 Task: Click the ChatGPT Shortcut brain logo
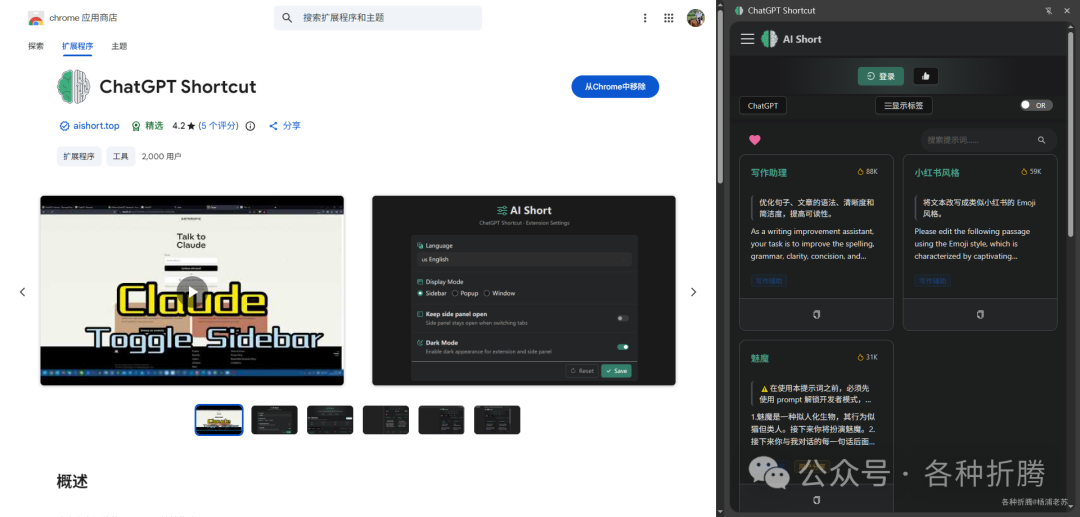(x=74, y=87)
